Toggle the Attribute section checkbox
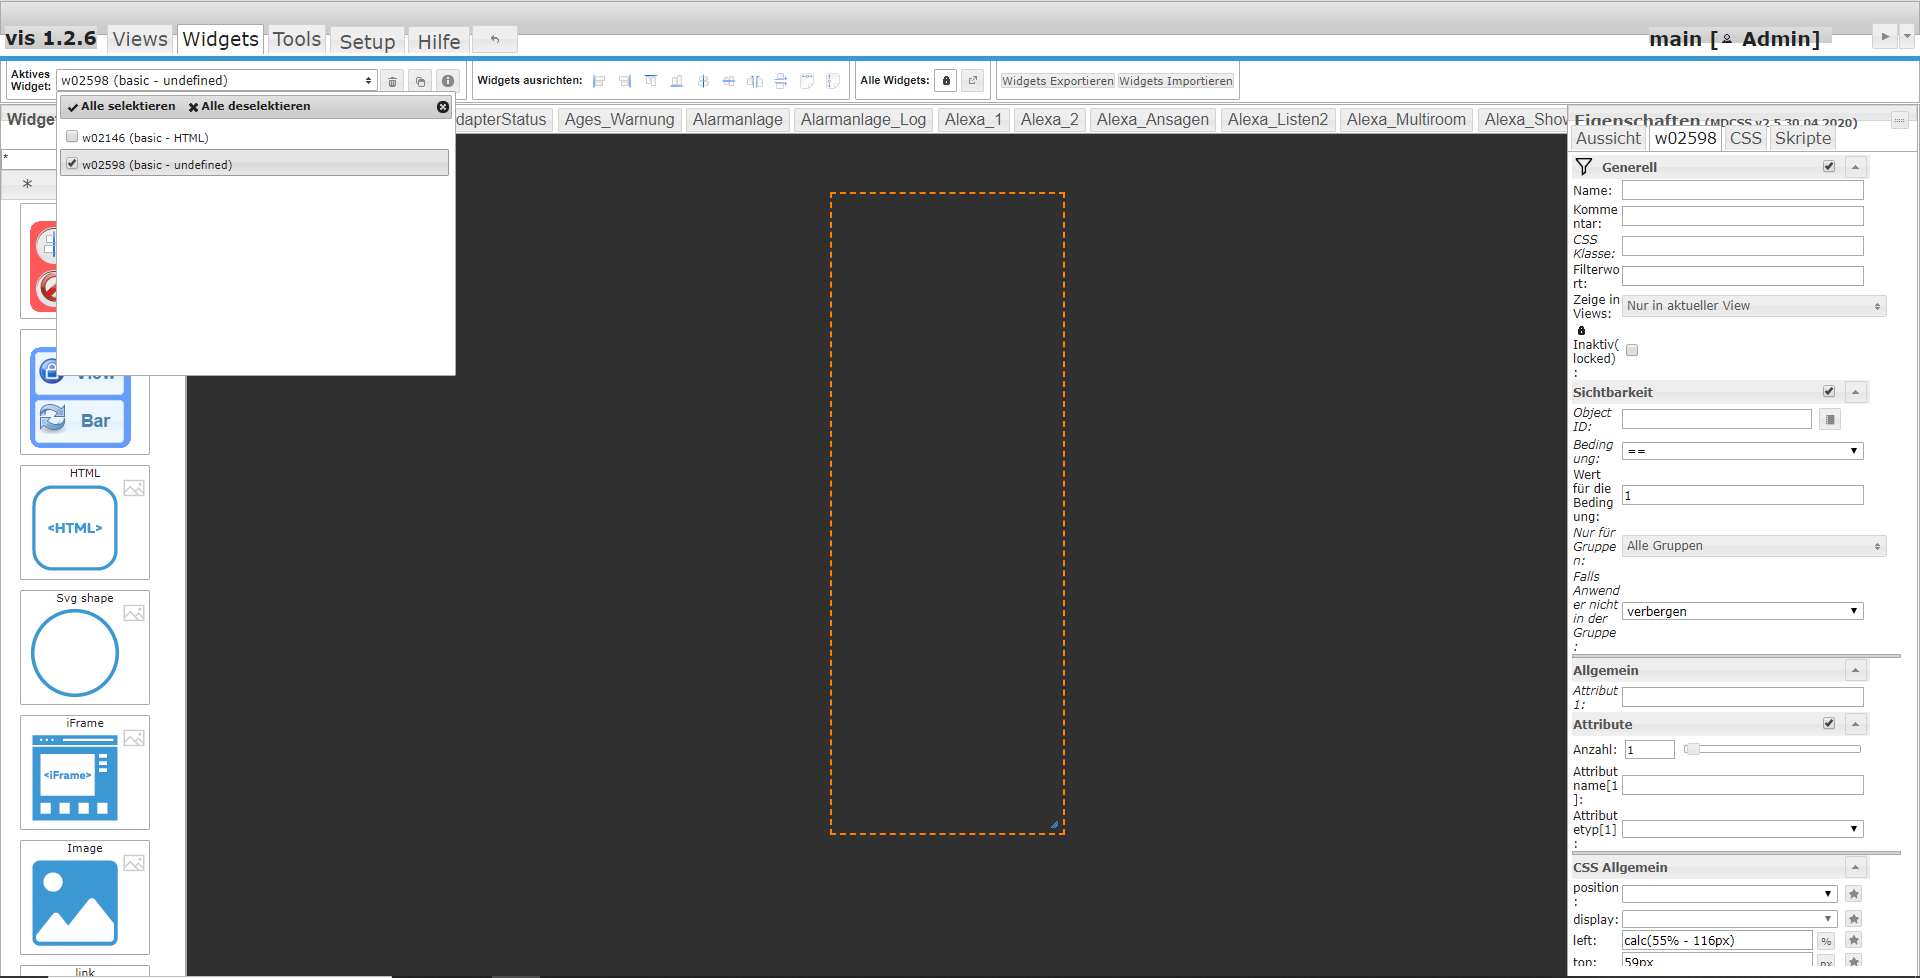The image size is (1920, 978). [1829, 723]
